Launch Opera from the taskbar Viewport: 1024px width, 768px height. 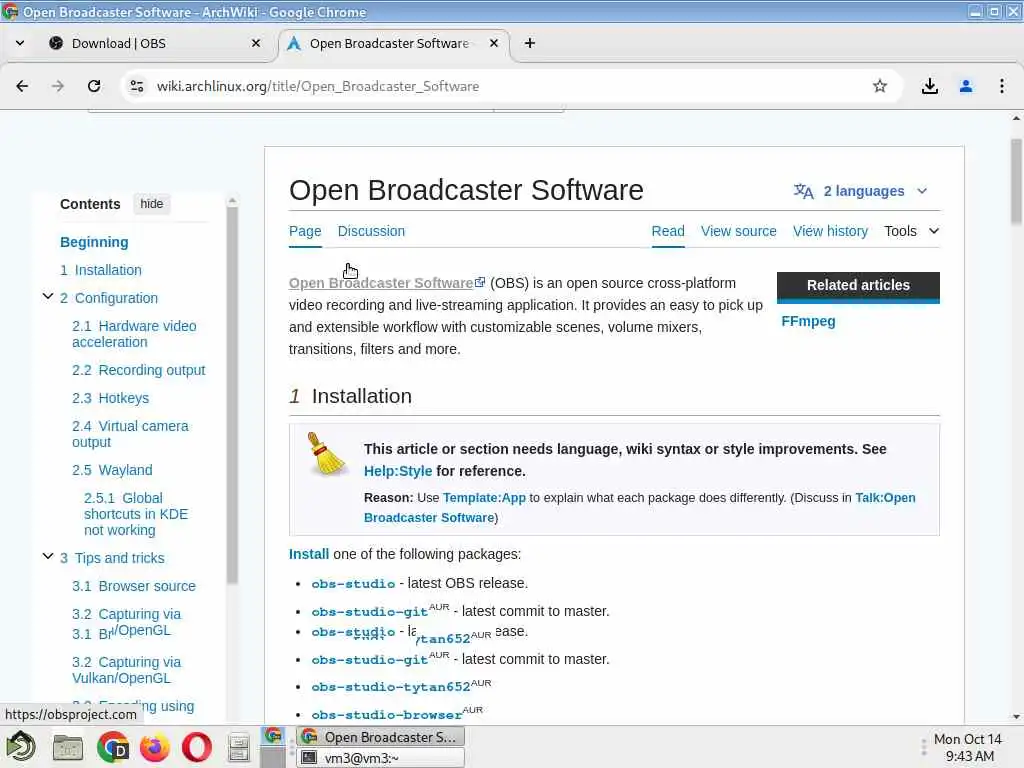[197, 747]
